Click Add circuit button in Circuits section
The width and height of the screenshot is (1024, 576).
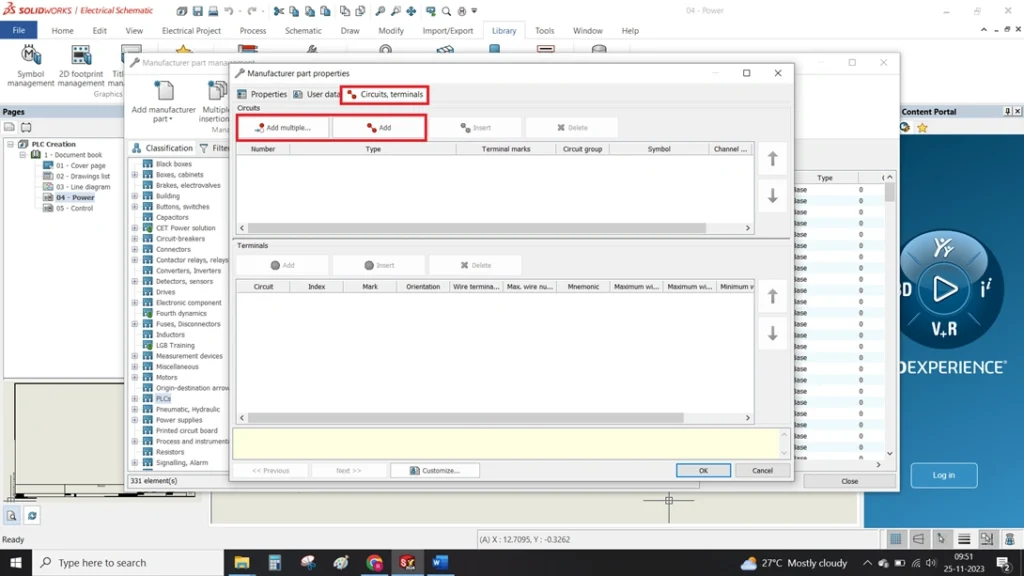[x=379, y=127]
